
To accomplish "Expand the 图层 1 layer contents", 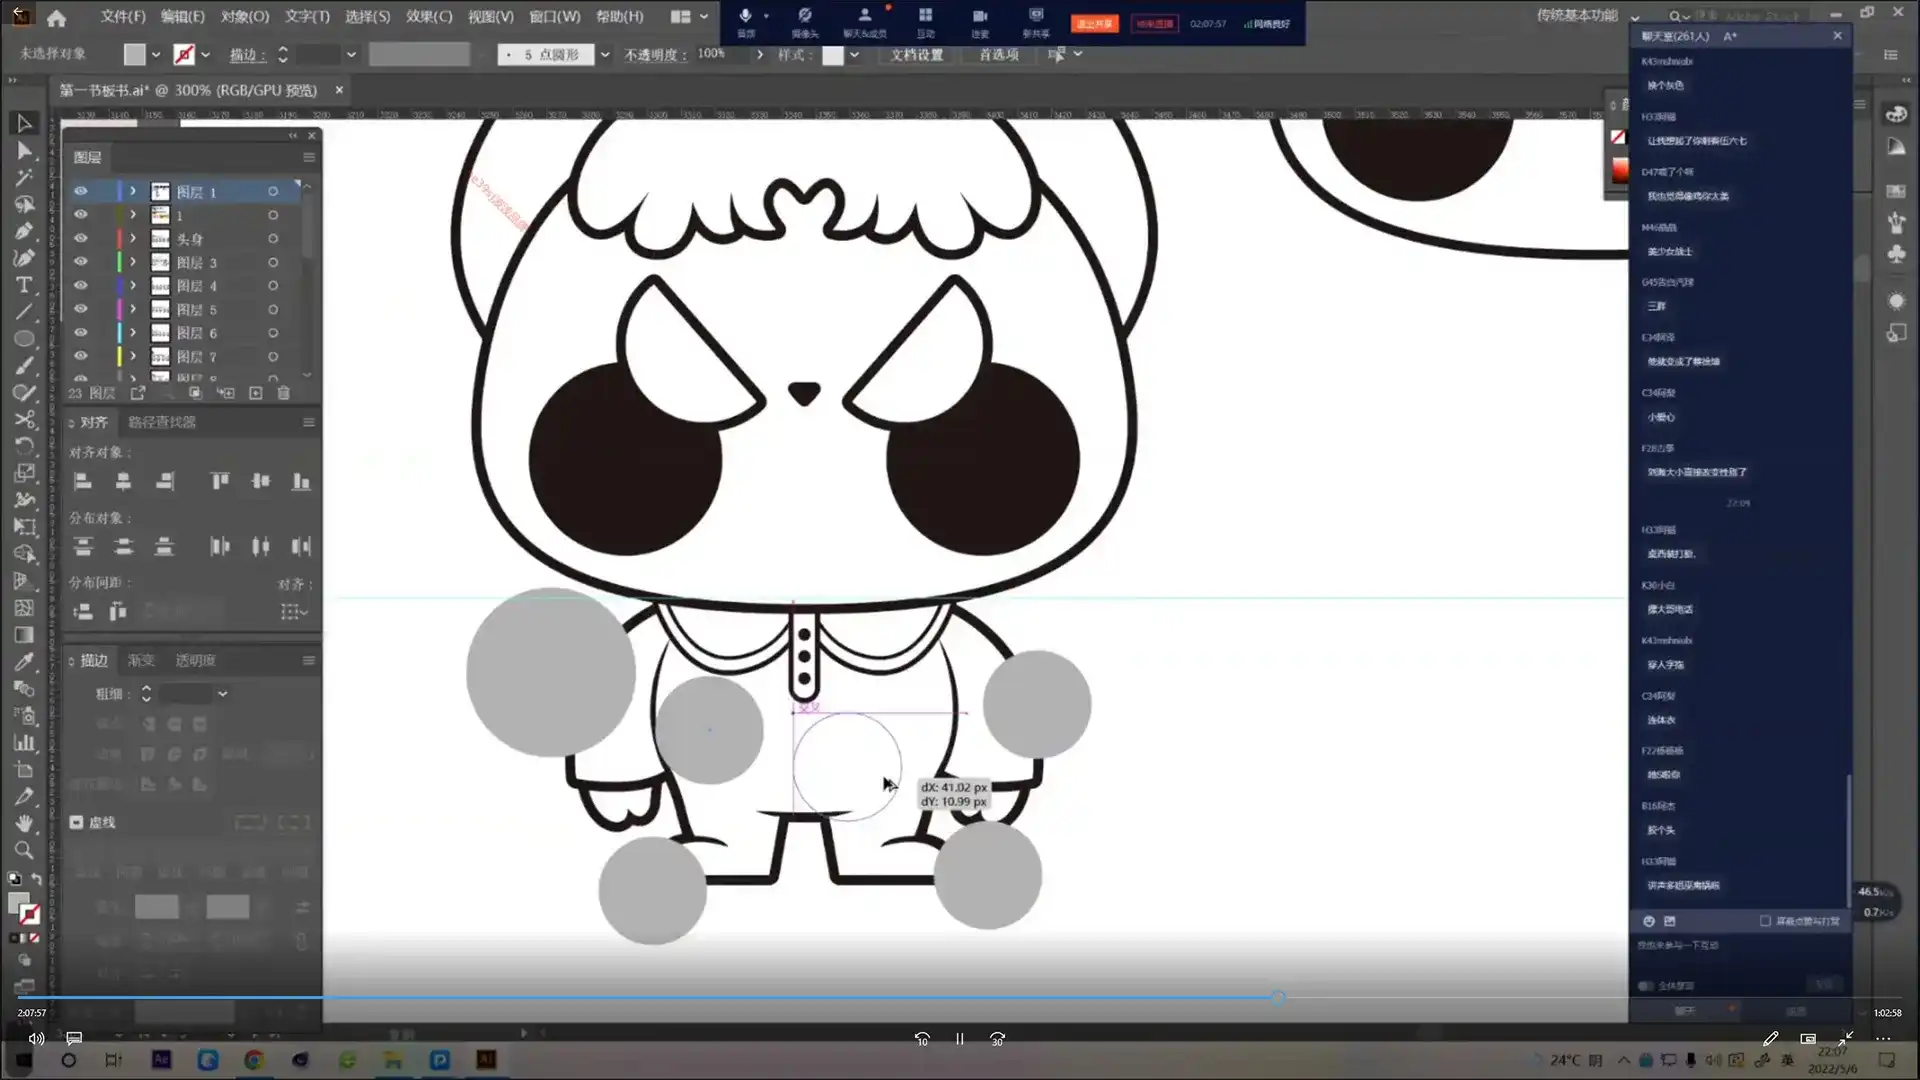I will click(132, 191).
